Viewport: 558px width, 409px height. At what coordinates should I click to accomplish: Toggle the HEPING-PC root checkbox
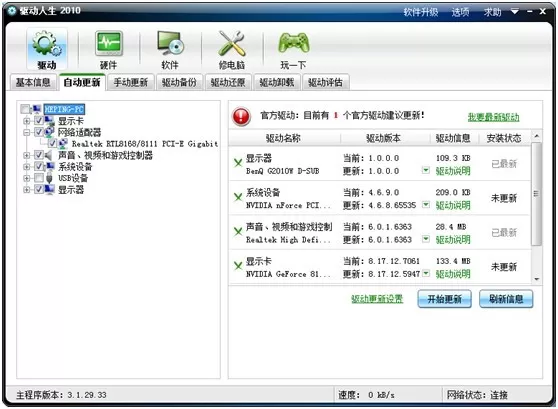click(25, 109)
